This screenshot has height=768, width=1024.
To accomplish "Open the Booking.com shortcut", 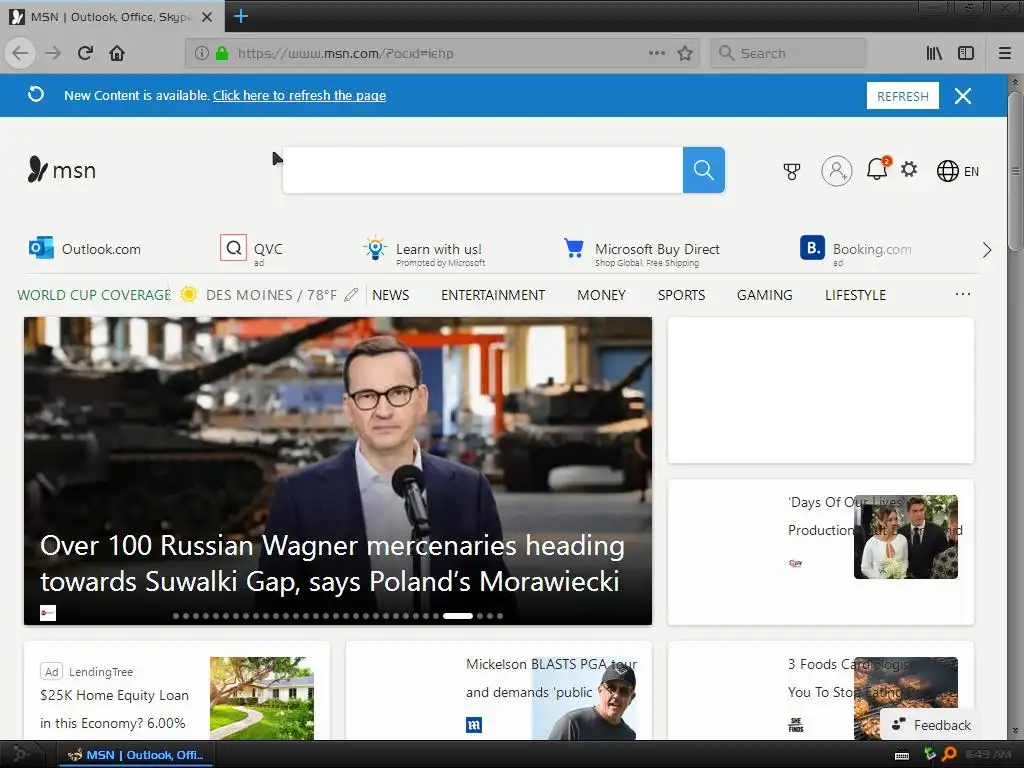I will [x=856, y=251].
